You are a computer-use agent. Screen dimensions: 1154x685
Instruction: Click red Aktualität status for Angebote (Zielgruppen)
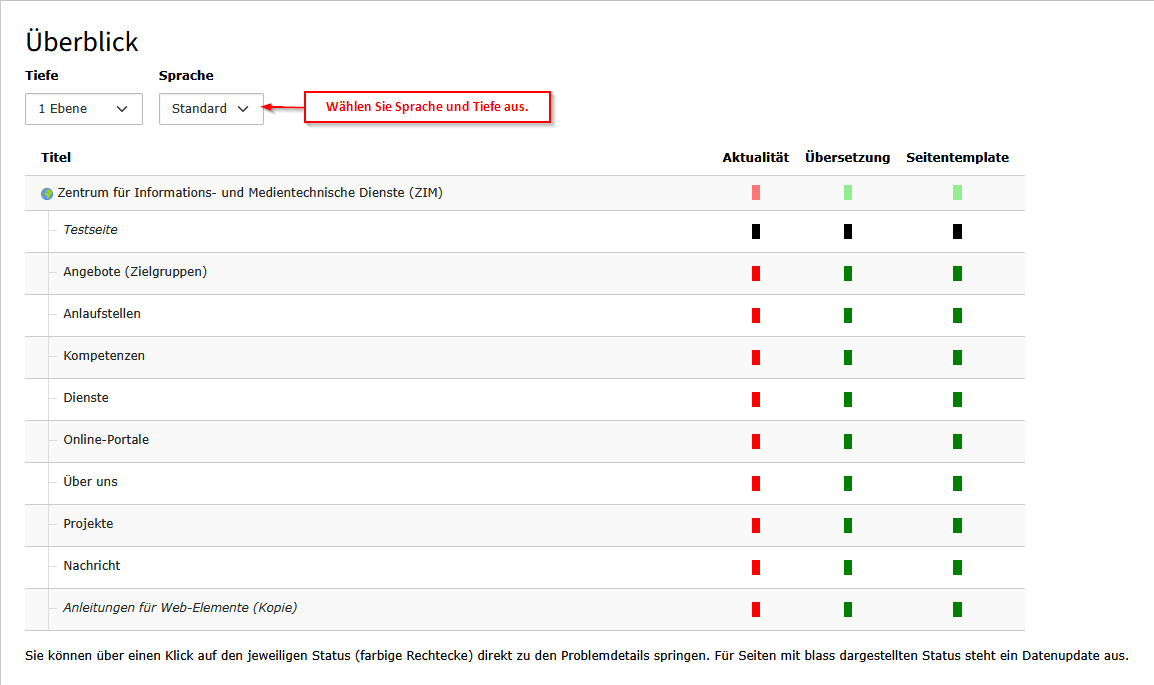click(756, 273)
